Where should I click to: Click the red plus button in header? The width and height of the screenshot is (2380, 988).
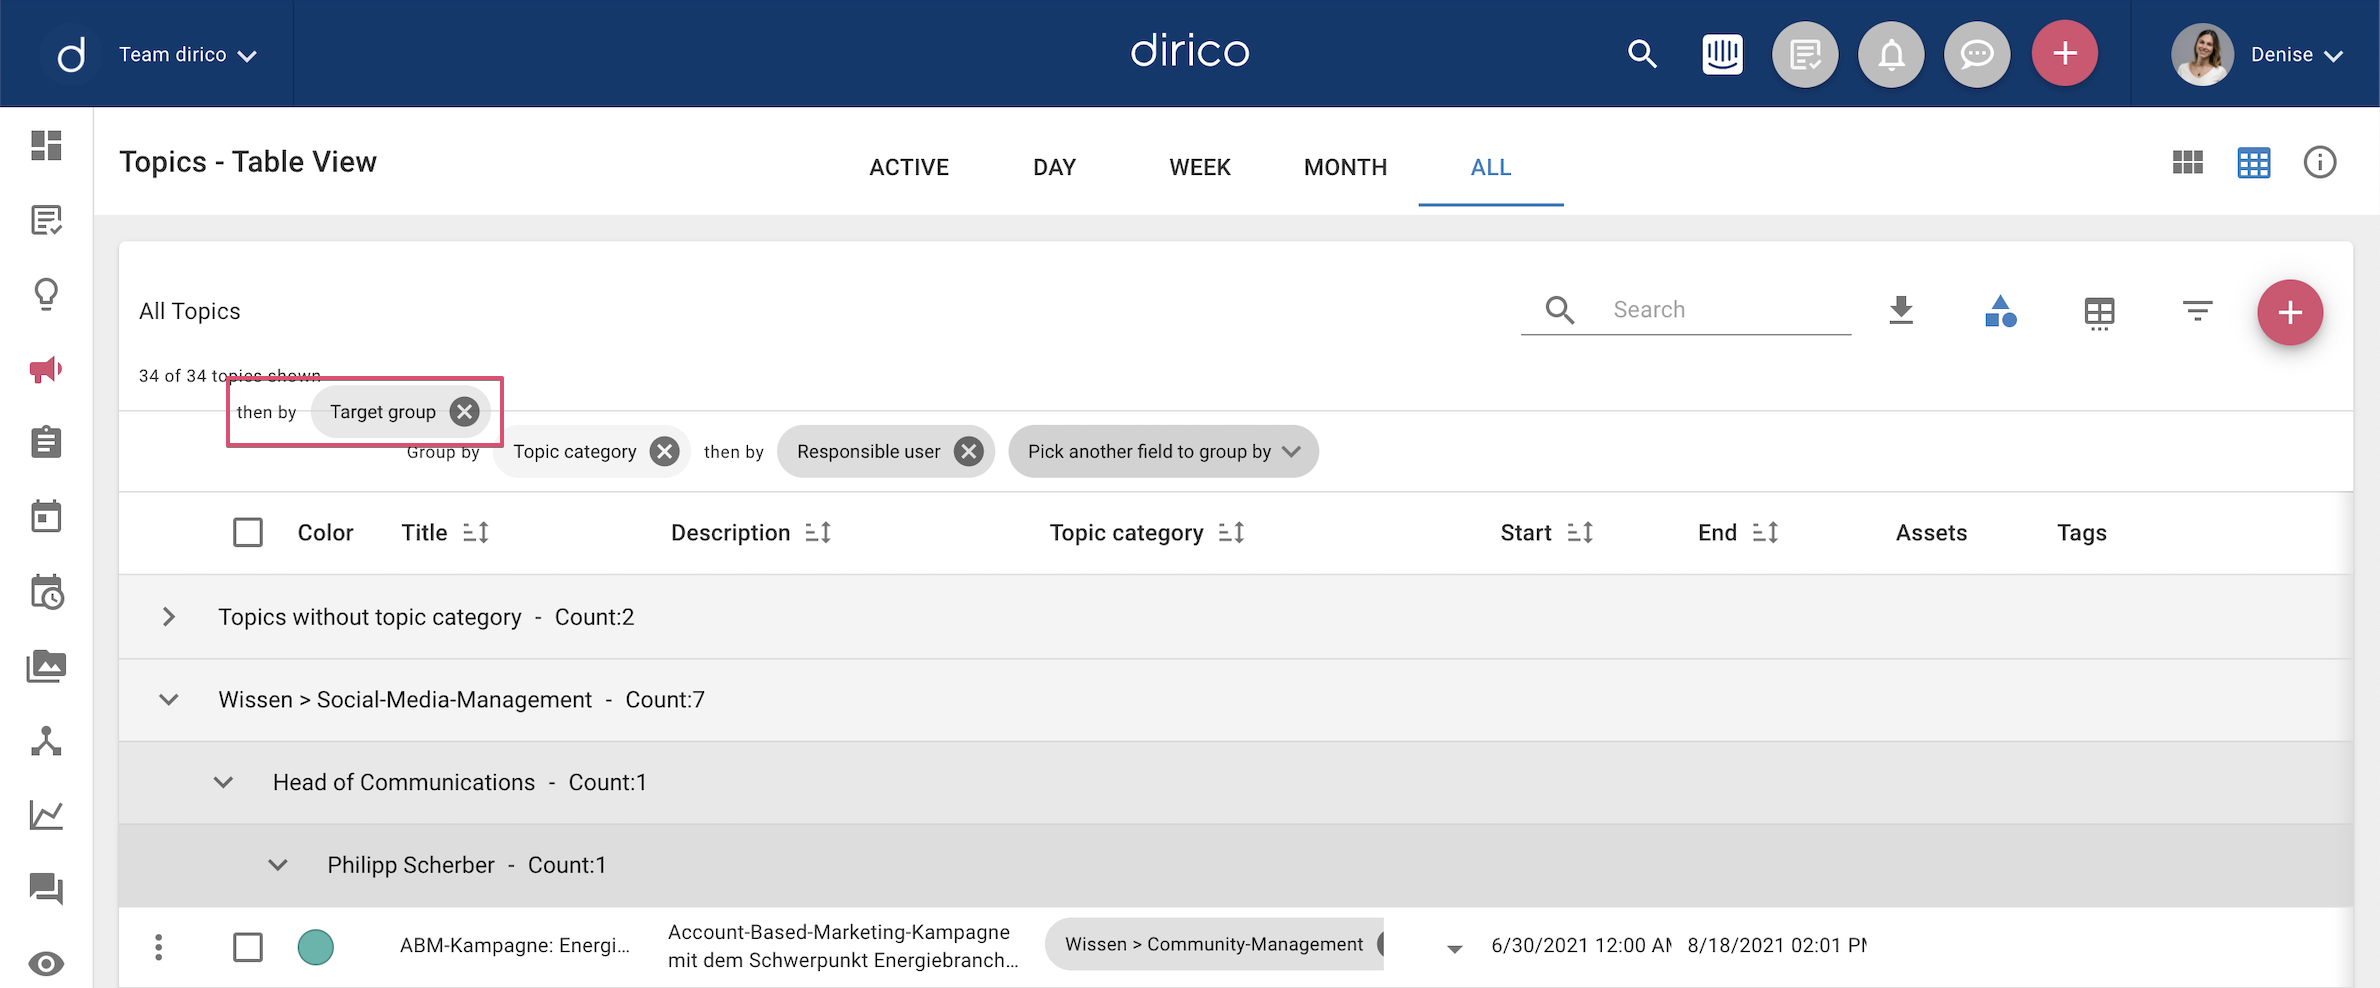pos(2065,54)
